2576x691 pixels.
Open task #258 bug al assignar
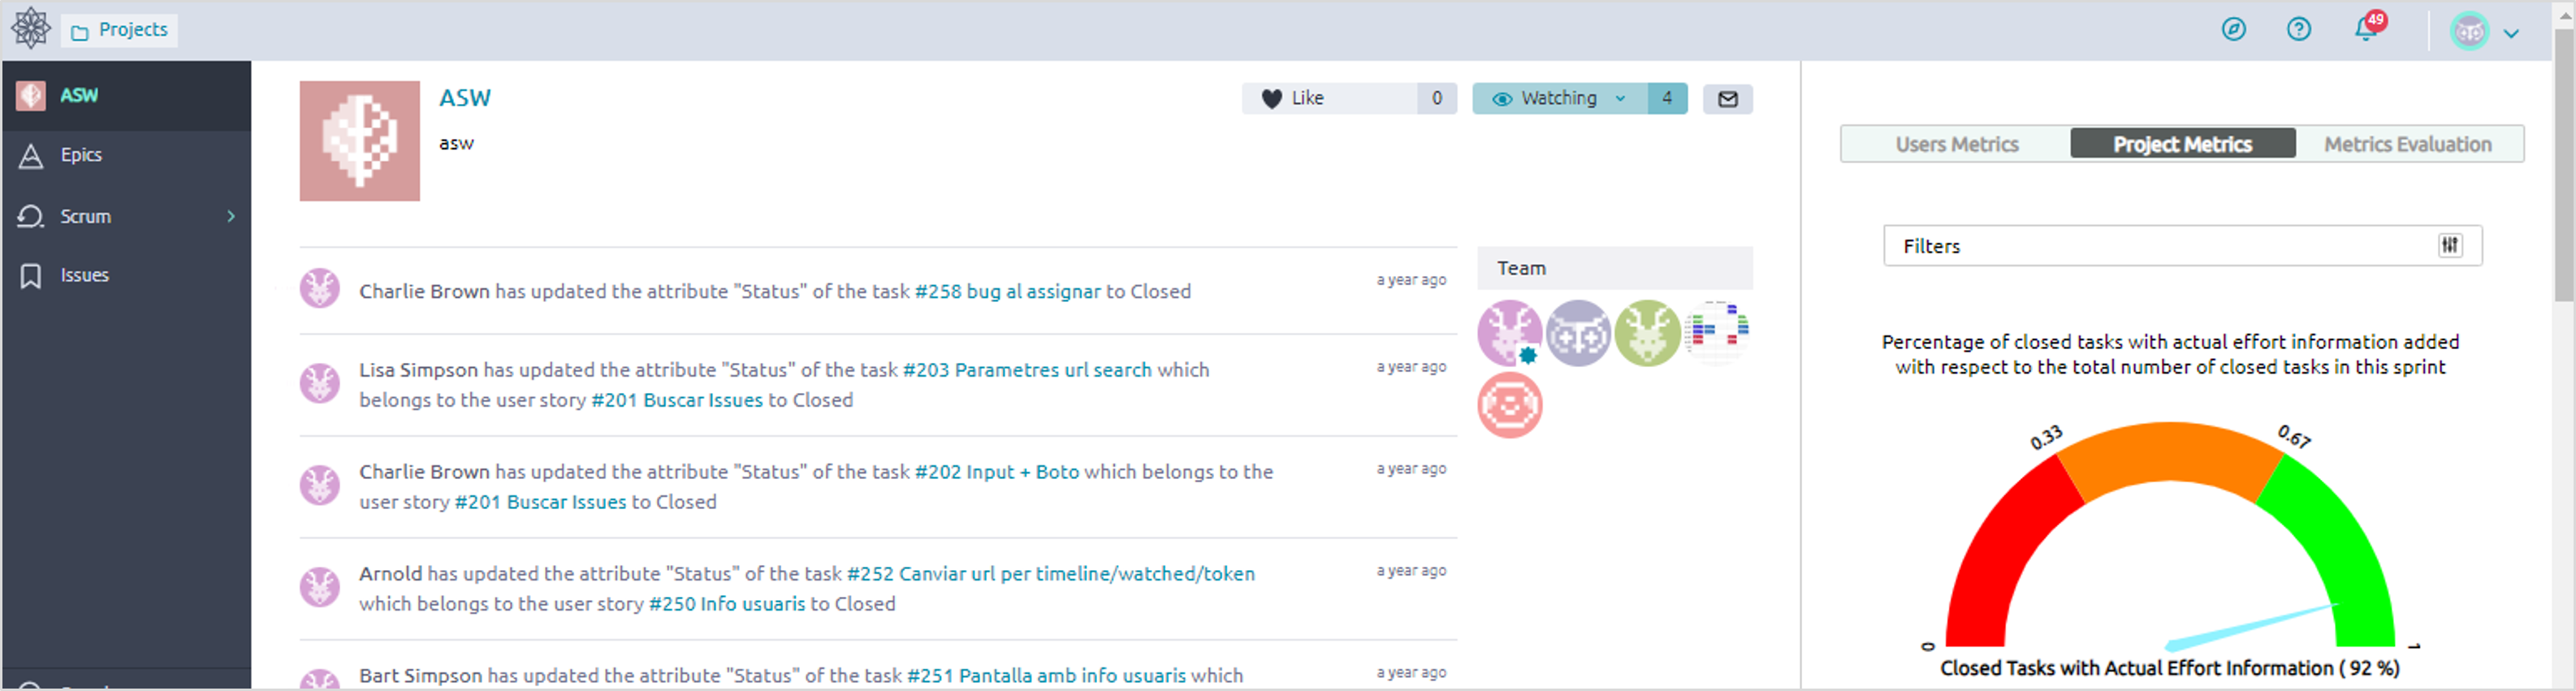coord(1006,291)
